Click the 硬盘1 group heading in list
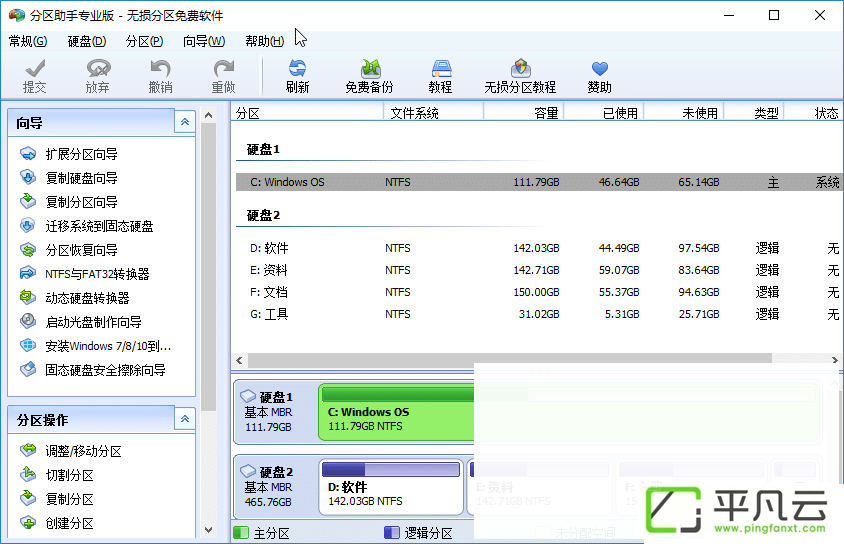Screen dimensions: 844x544 point(263,150)
